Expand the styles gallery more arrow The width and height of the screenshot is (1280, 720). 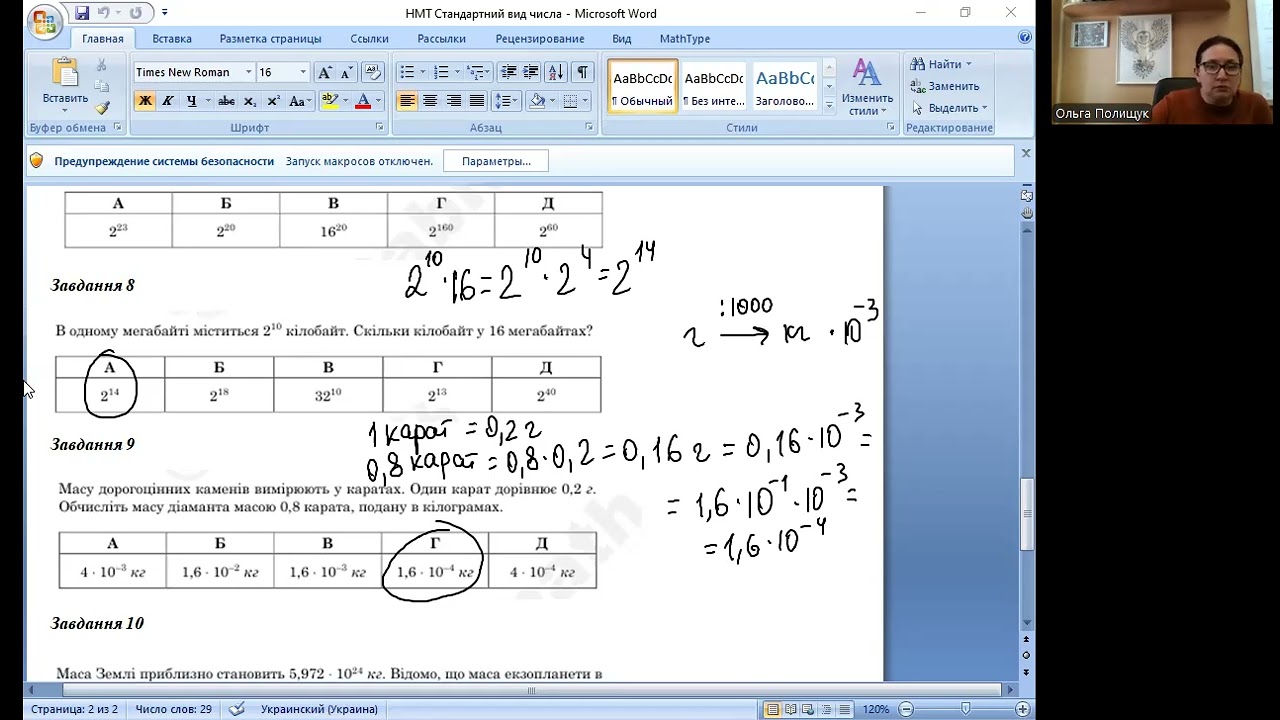pos(828,106)
